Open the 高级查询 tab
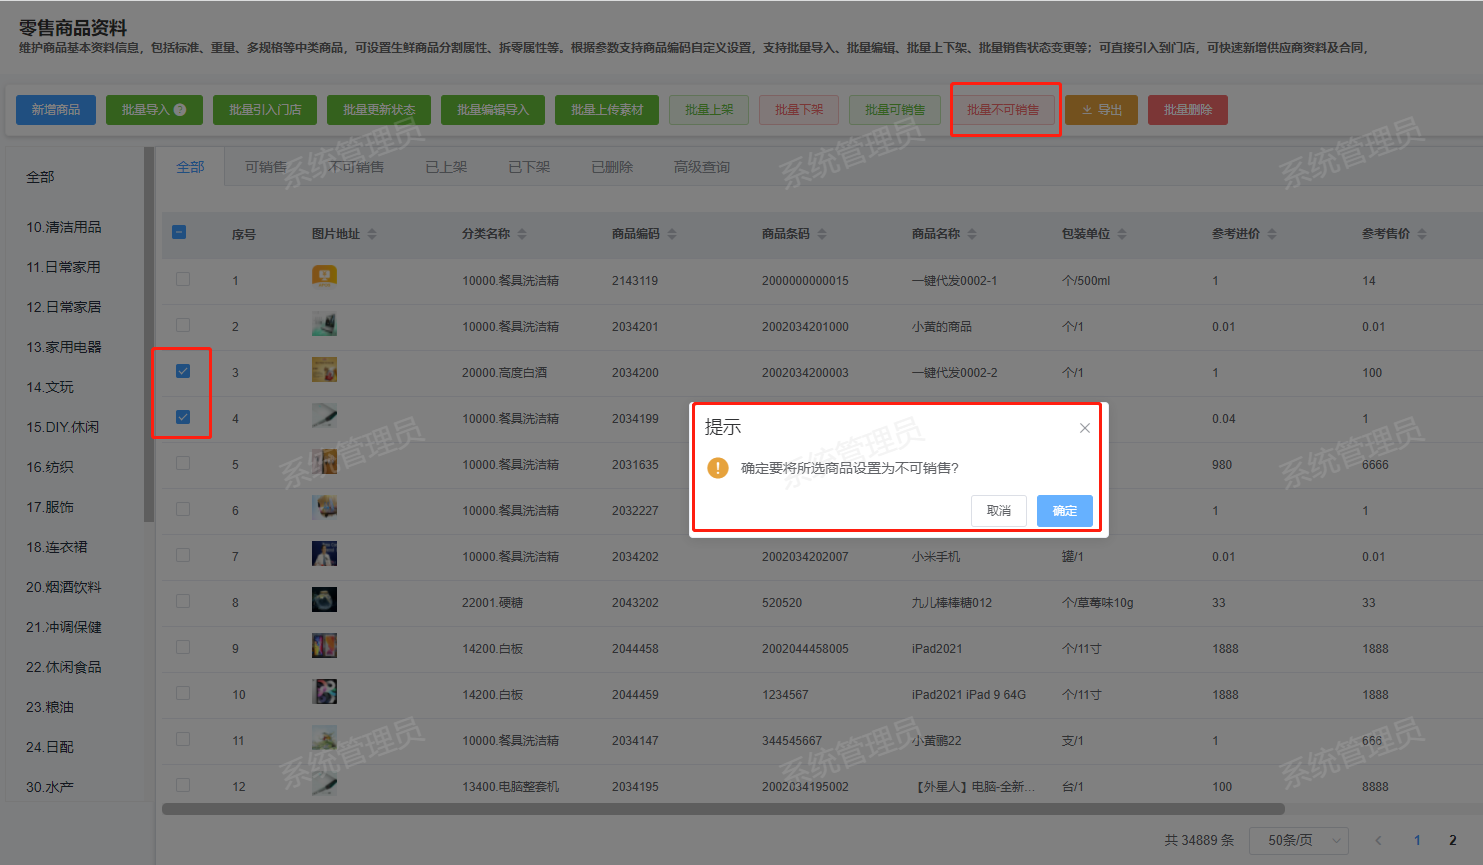 [x=702, y=167]
